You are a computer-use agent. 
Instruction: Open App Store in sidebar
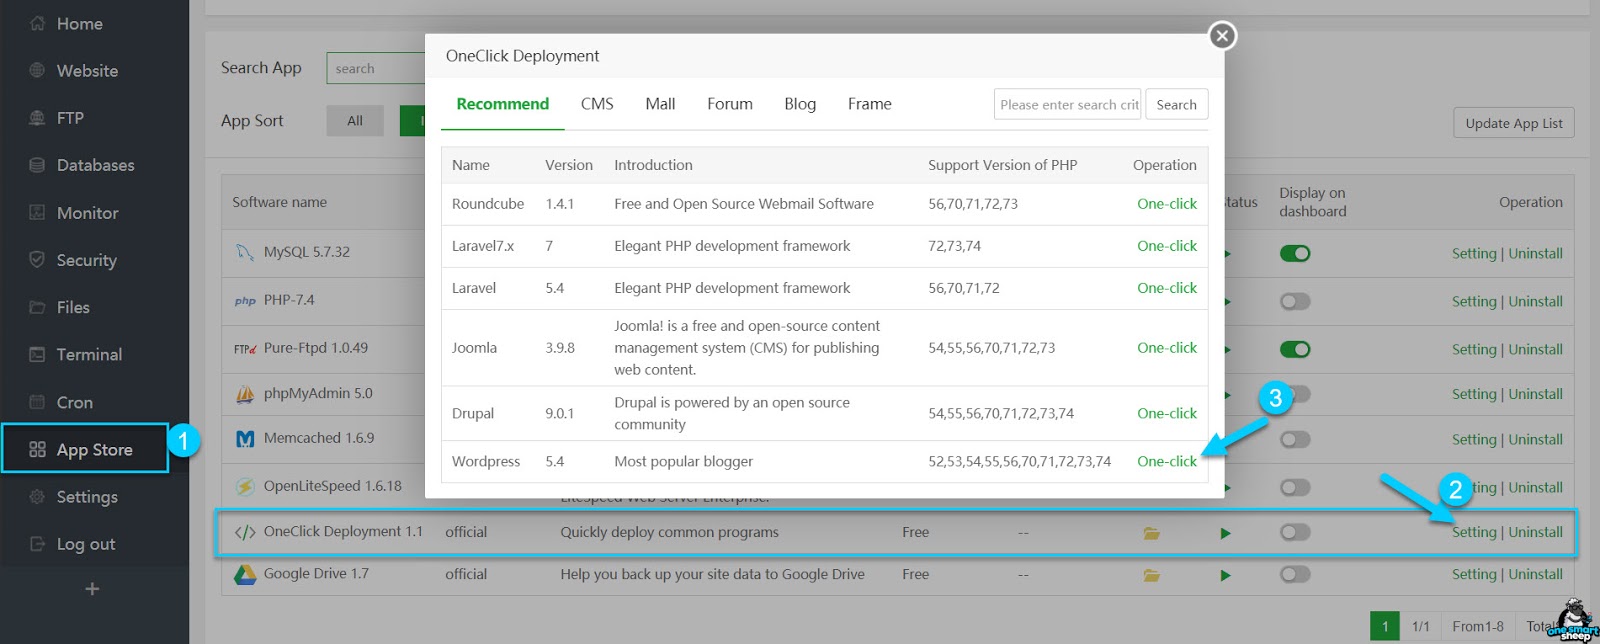pos(85,449)
